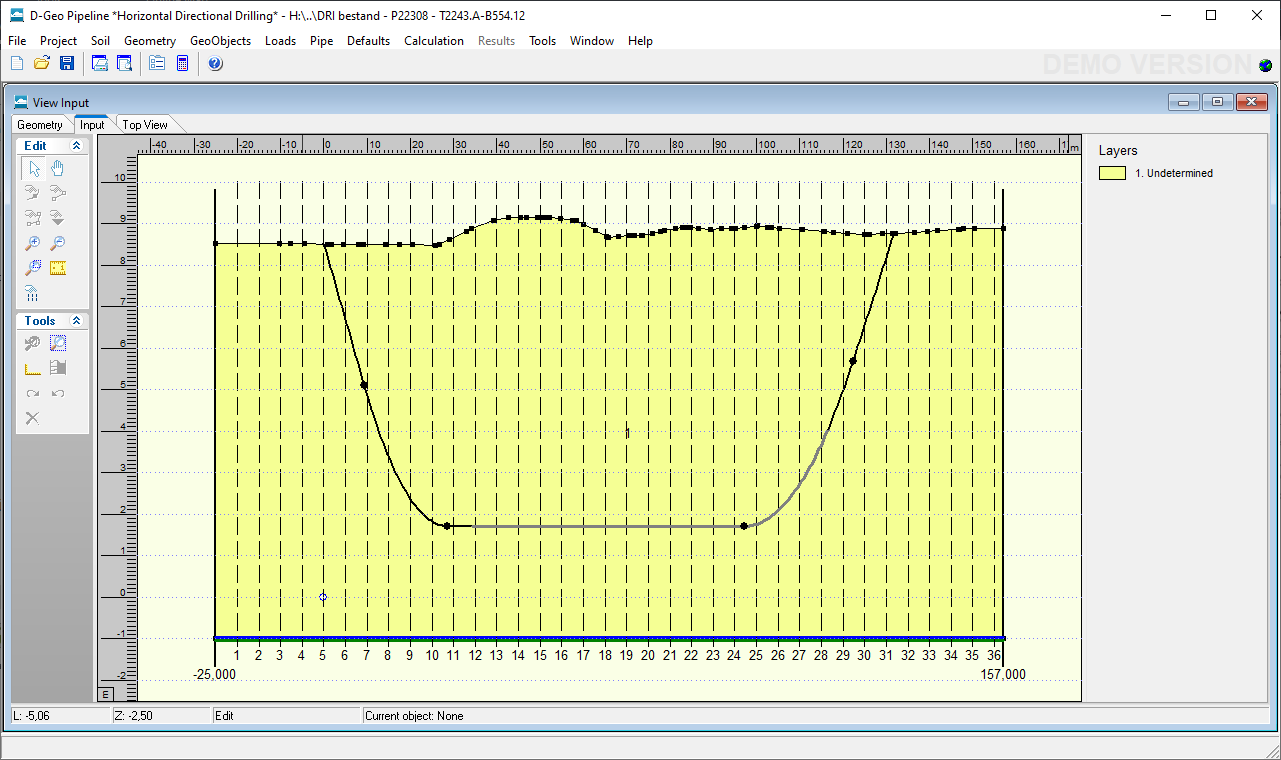Switch to the Top View tab
Viewport: 1281px width, 760px height.
click(x=146, y=125)
